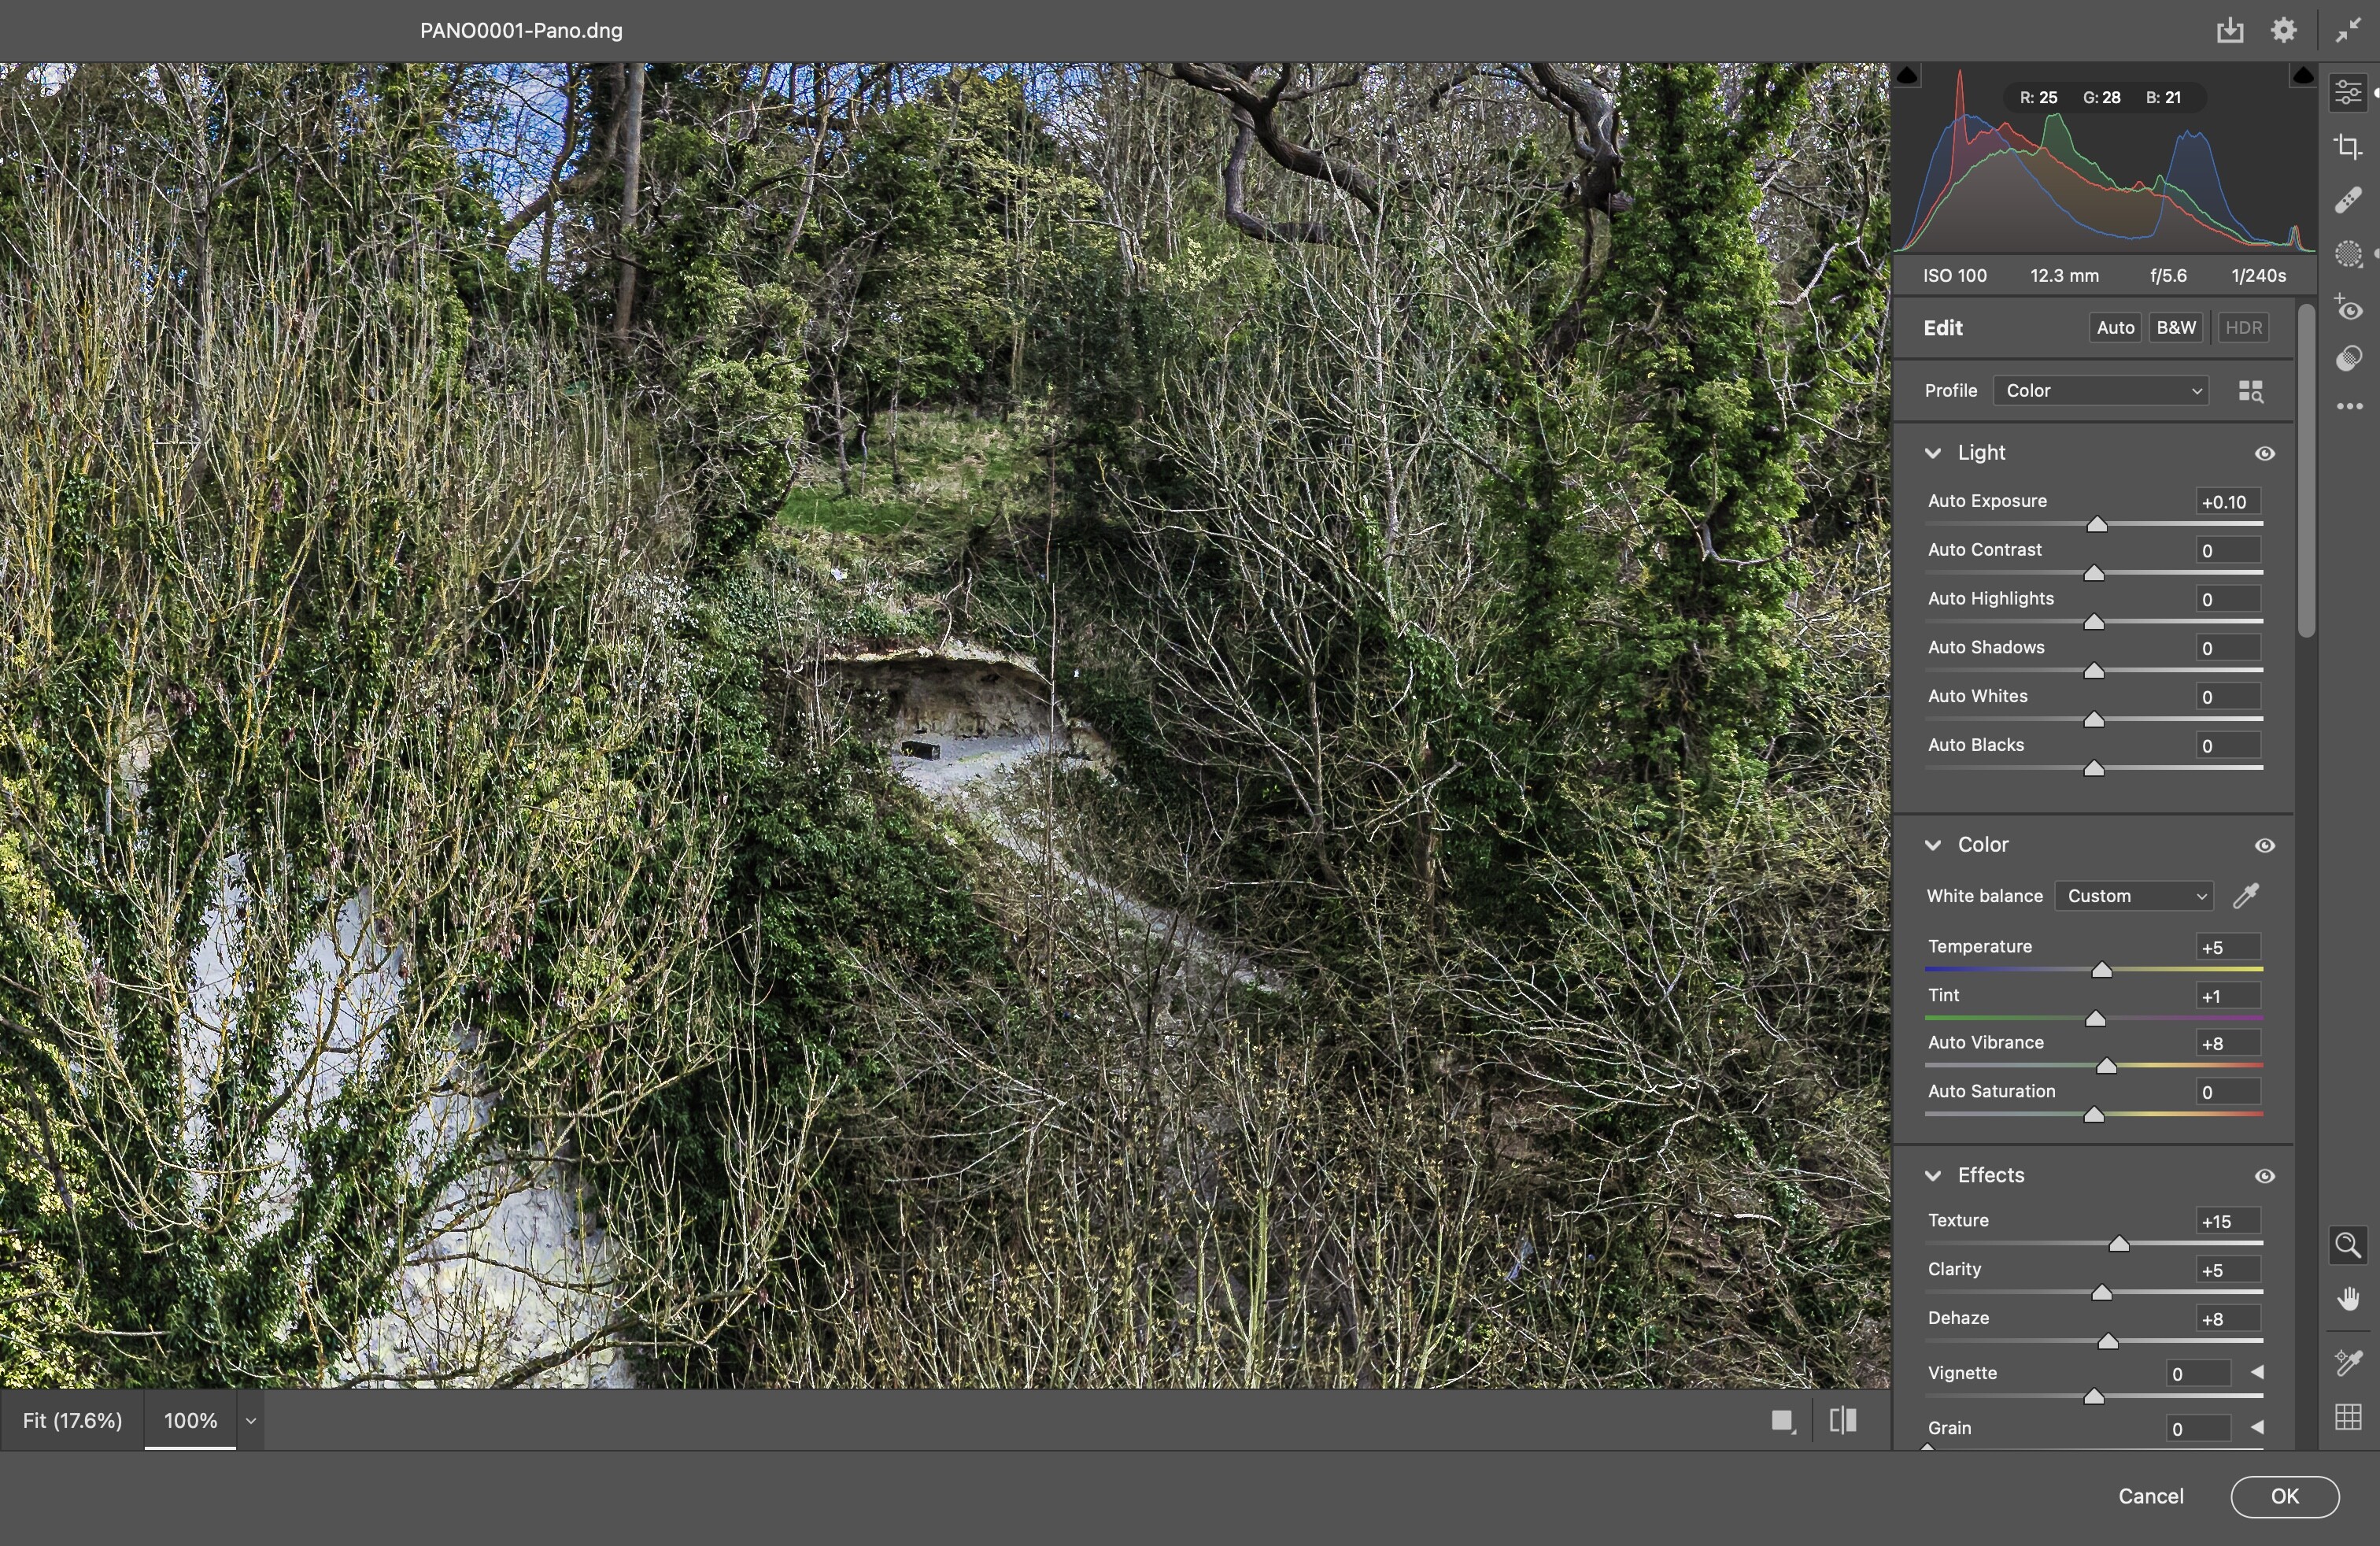The height and width of the screenshot is (1546, 2380).
Task: Click the 'f/5.6' aperture text
Action: tap(2168, 276)
